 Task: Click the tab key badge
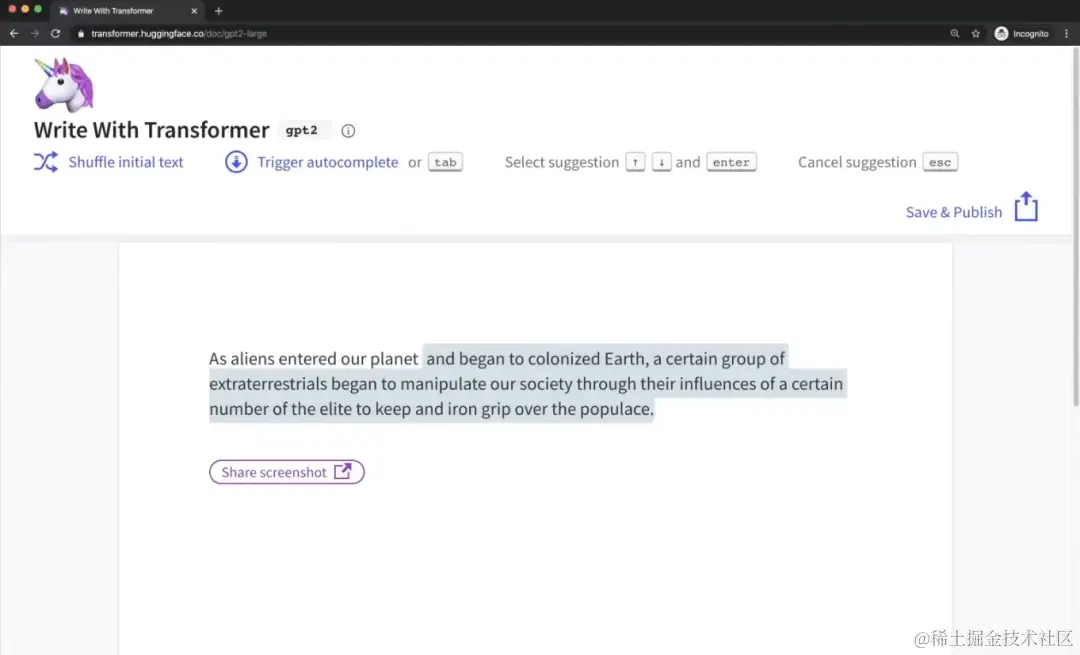445,162
